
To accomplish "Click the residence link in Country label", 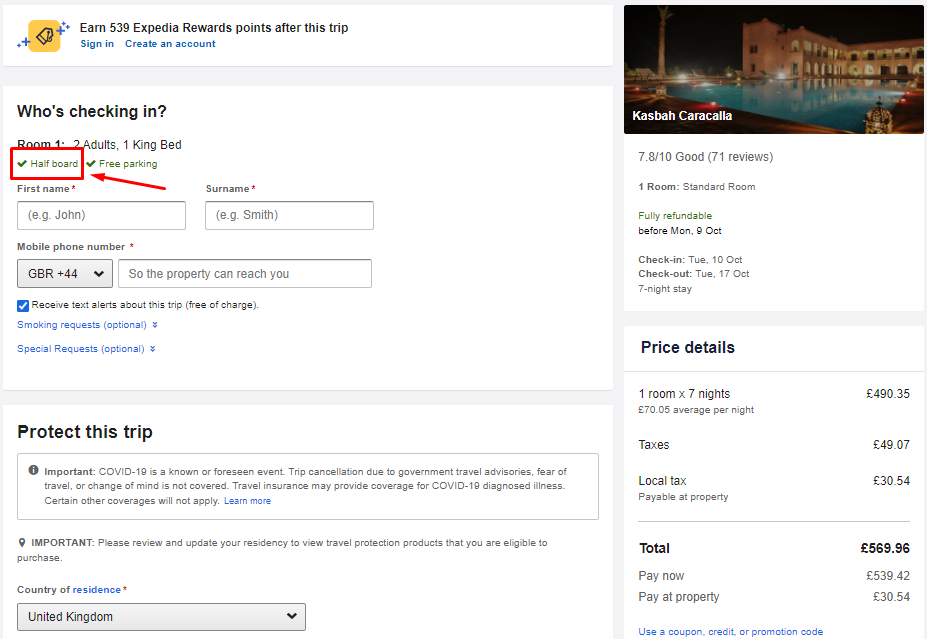I will 96,589.
